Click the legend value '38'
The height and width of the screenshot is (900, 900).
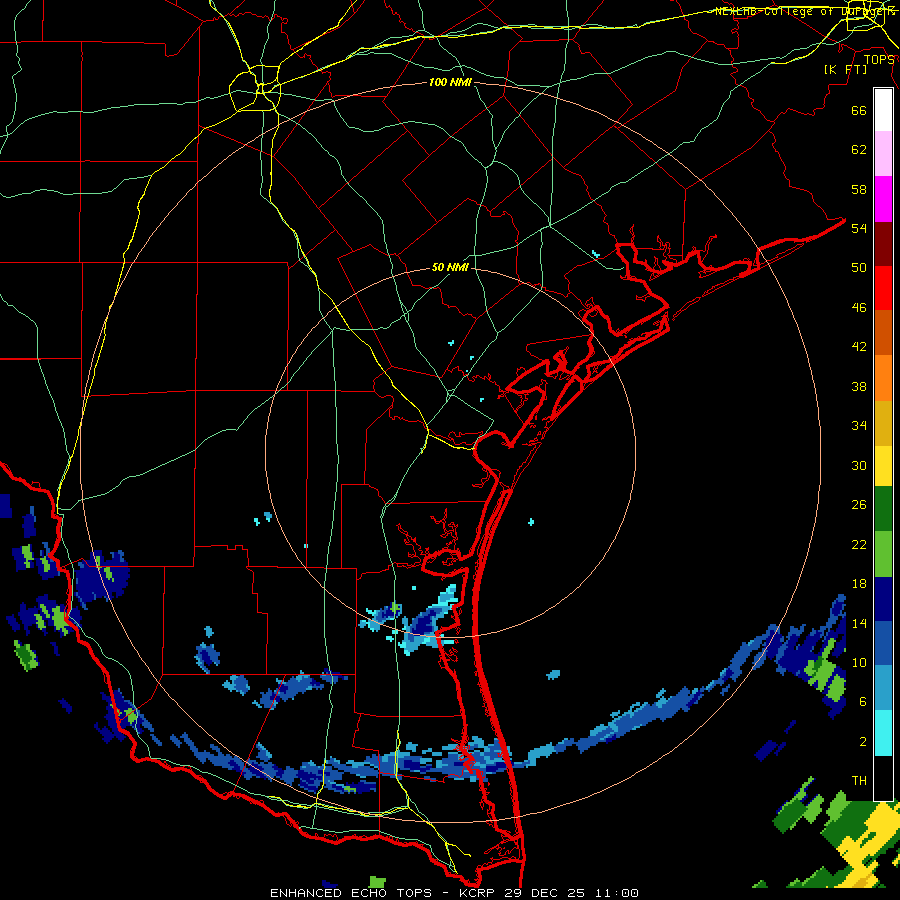pyautogui.click(x=859, y=386)
